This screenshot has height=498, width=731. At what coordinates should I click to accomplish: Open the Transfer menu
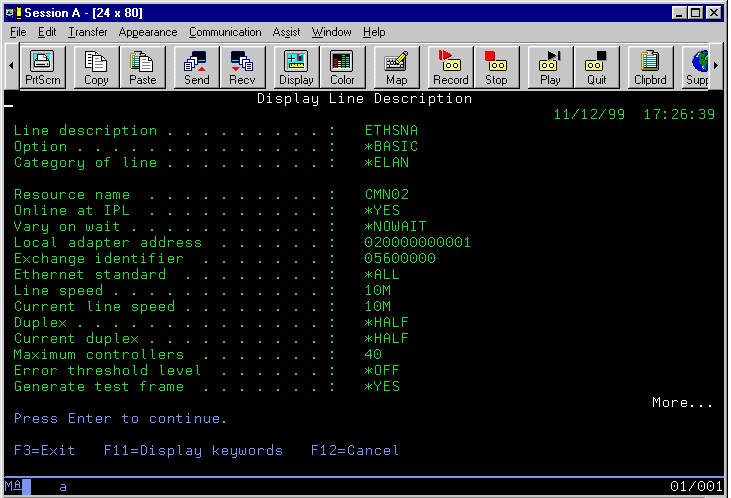(87, 32)
